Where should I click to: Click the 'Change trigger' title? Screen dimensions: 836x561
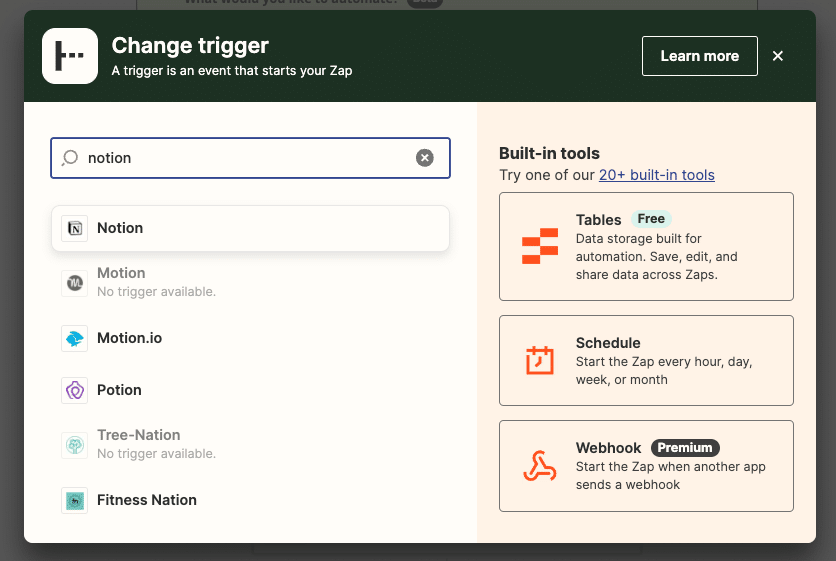[x=190, y=45]
